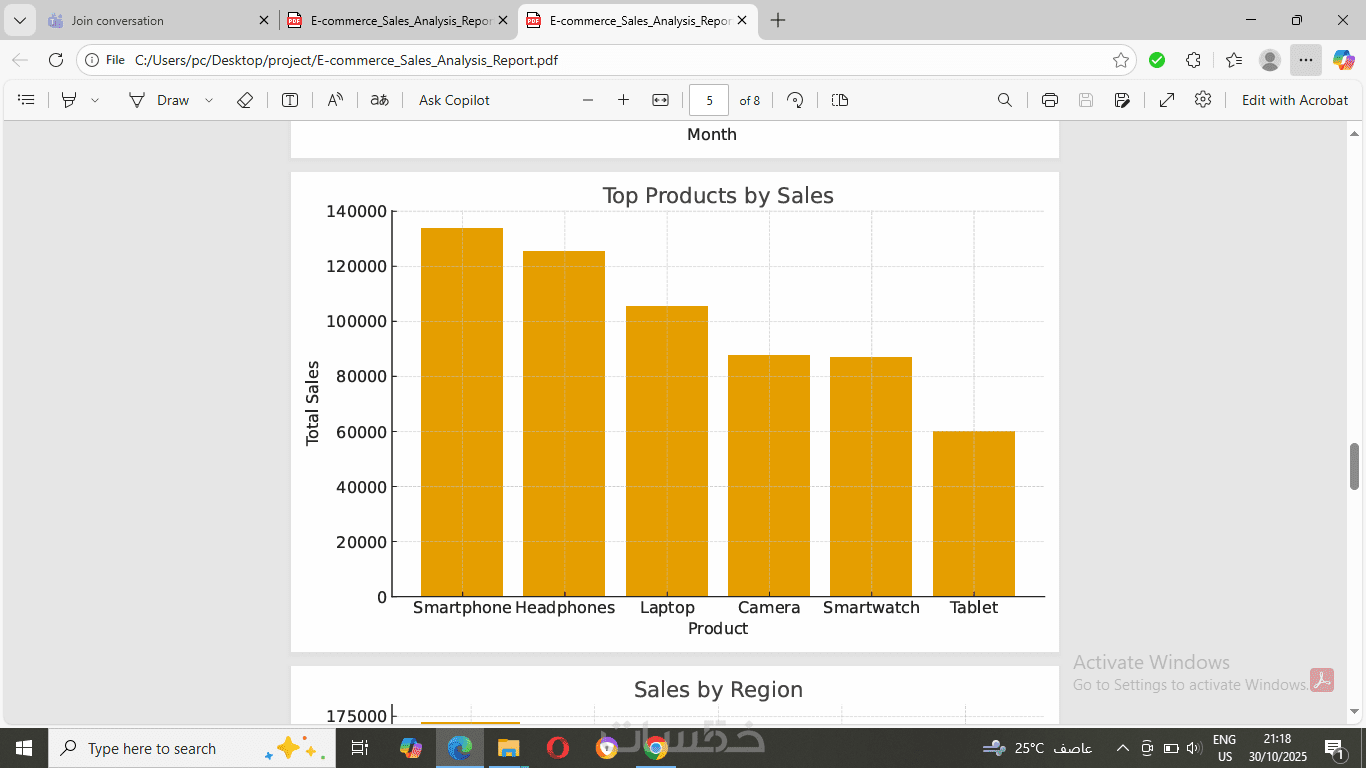1366x768 pixels.
Task: Open the Draw tool options dropdown arrow
Action: click(209, 100)
